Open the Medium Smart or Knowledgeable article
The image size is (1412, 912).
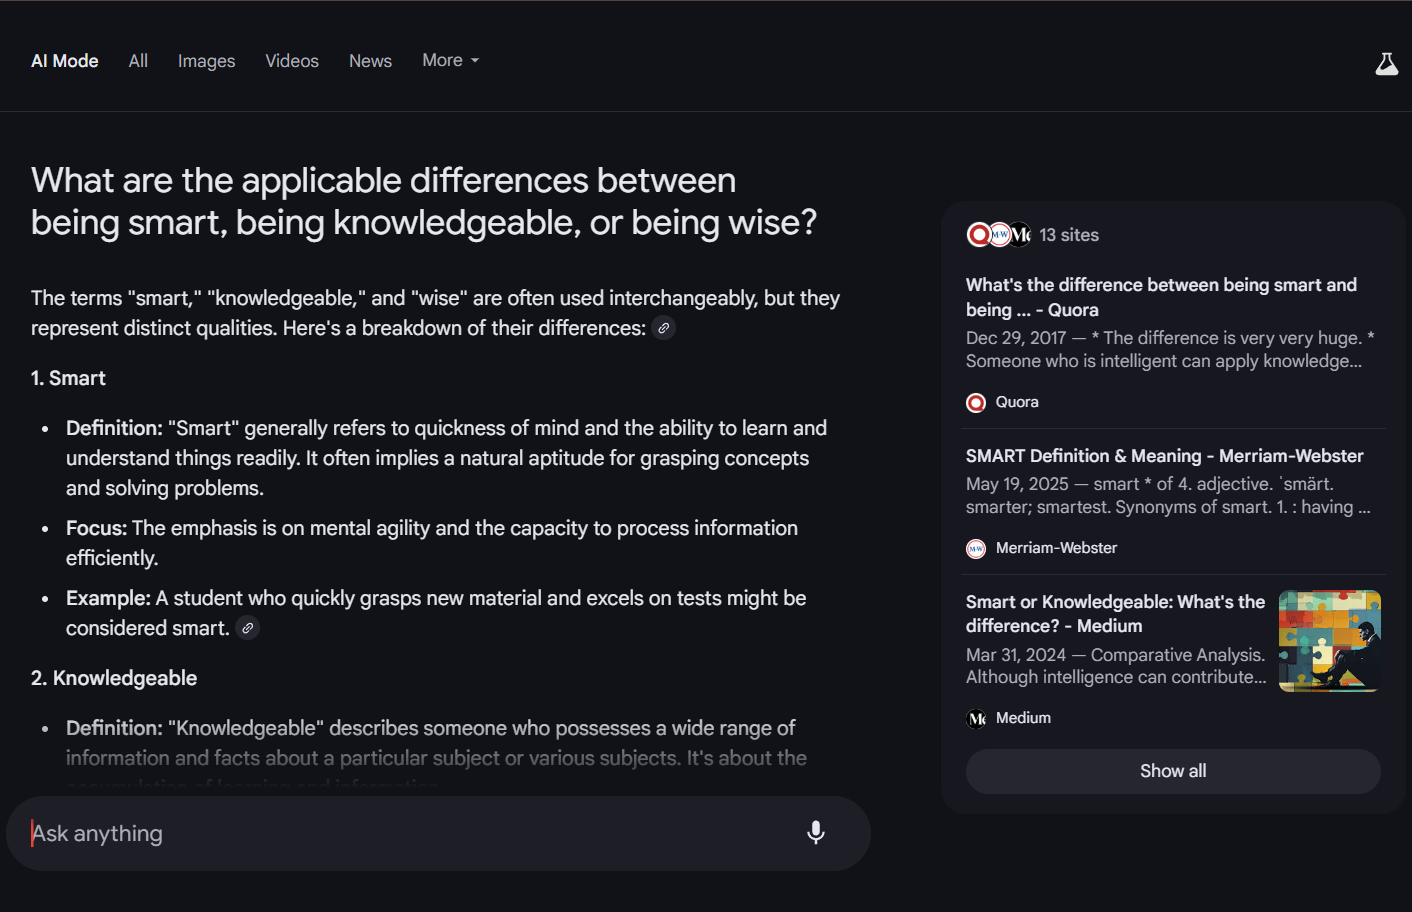click(1114, 613)
